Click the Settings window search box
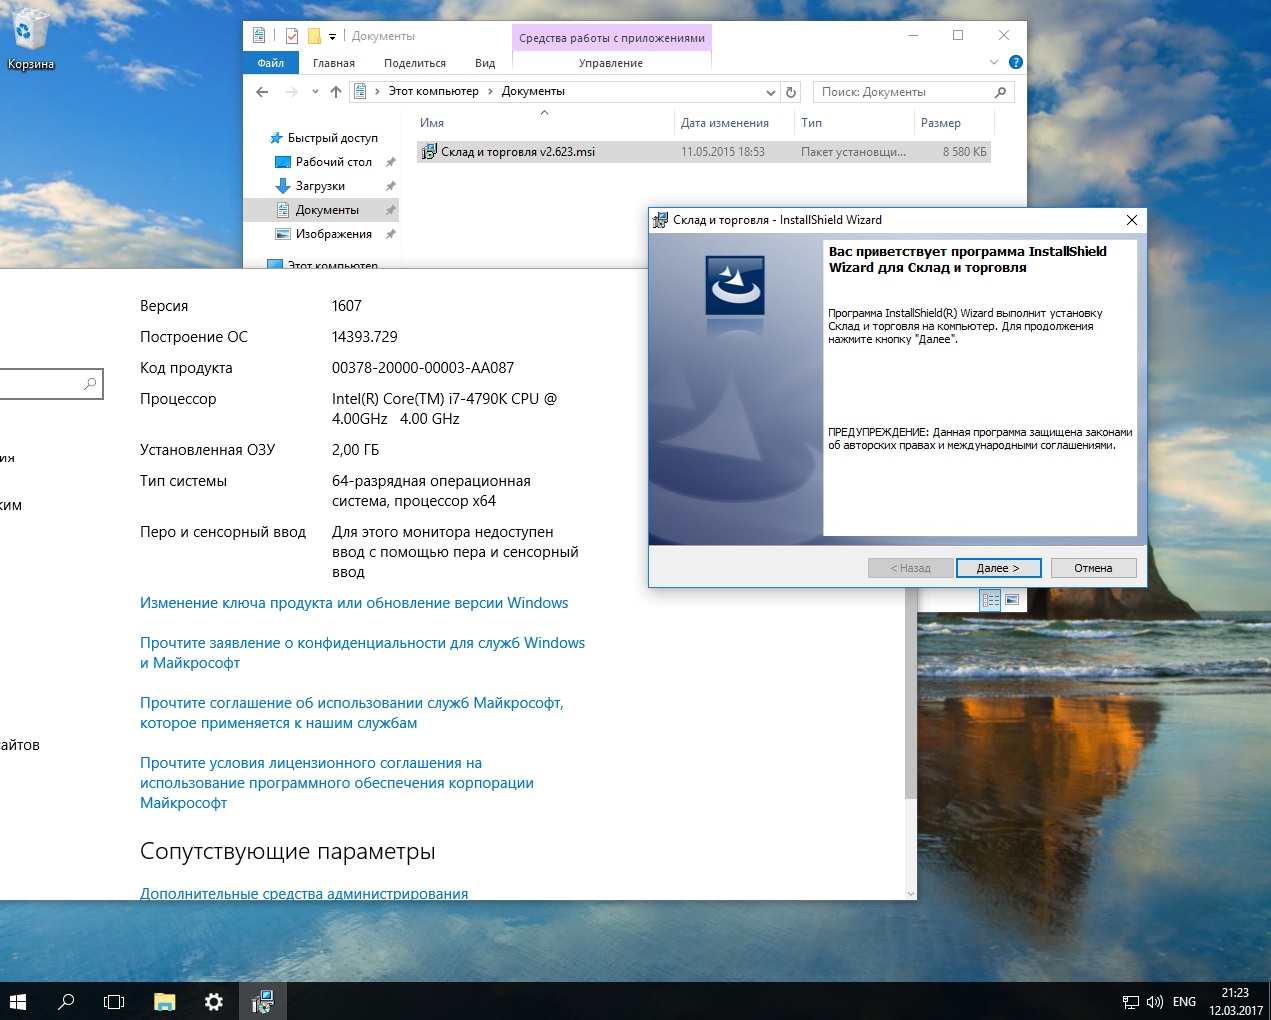 pos(50,383)
